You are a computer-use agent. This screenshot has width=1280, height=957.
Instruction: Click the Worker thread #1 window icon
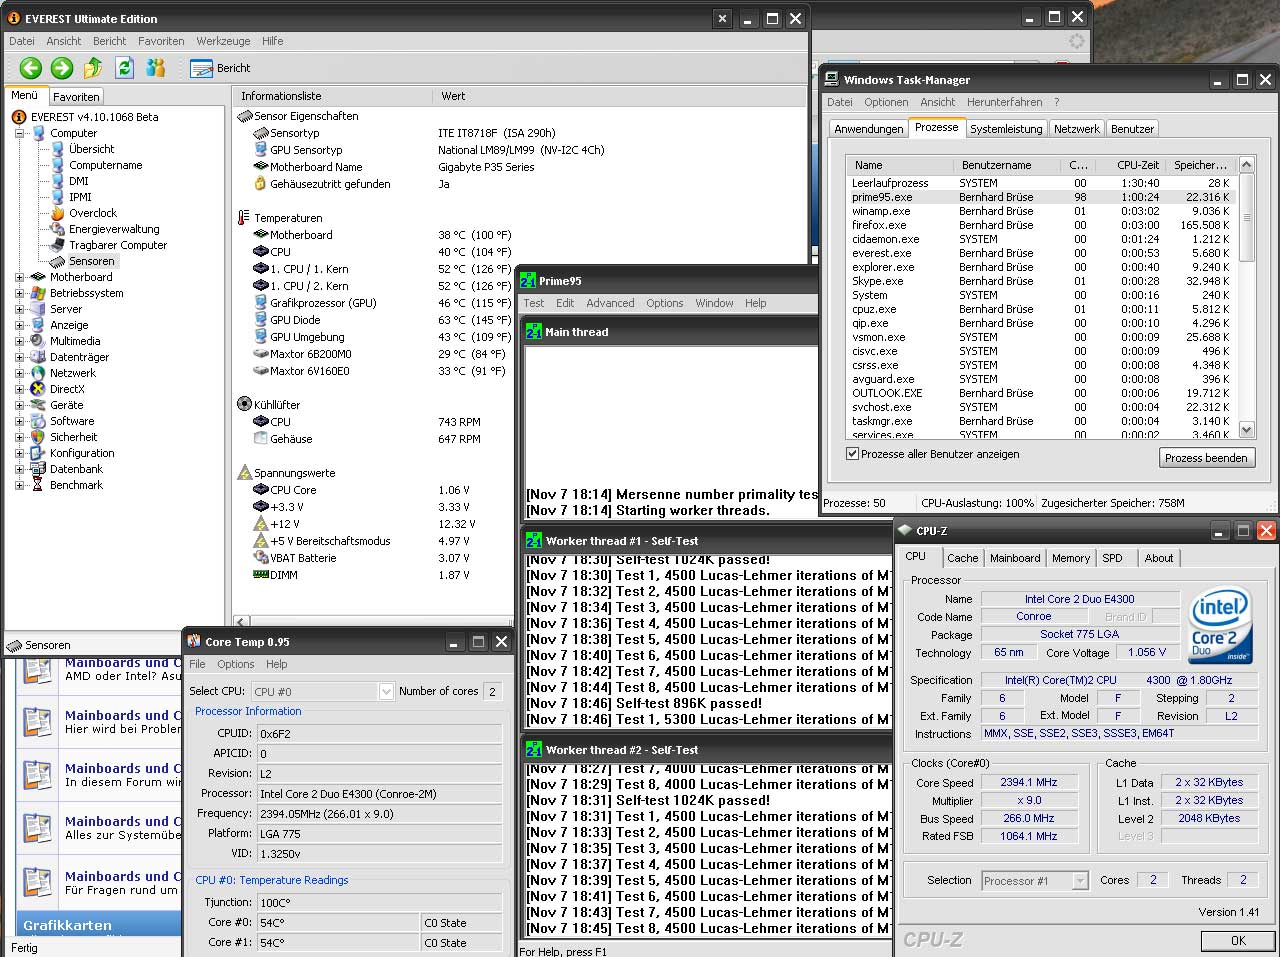[x=534, y=541]
